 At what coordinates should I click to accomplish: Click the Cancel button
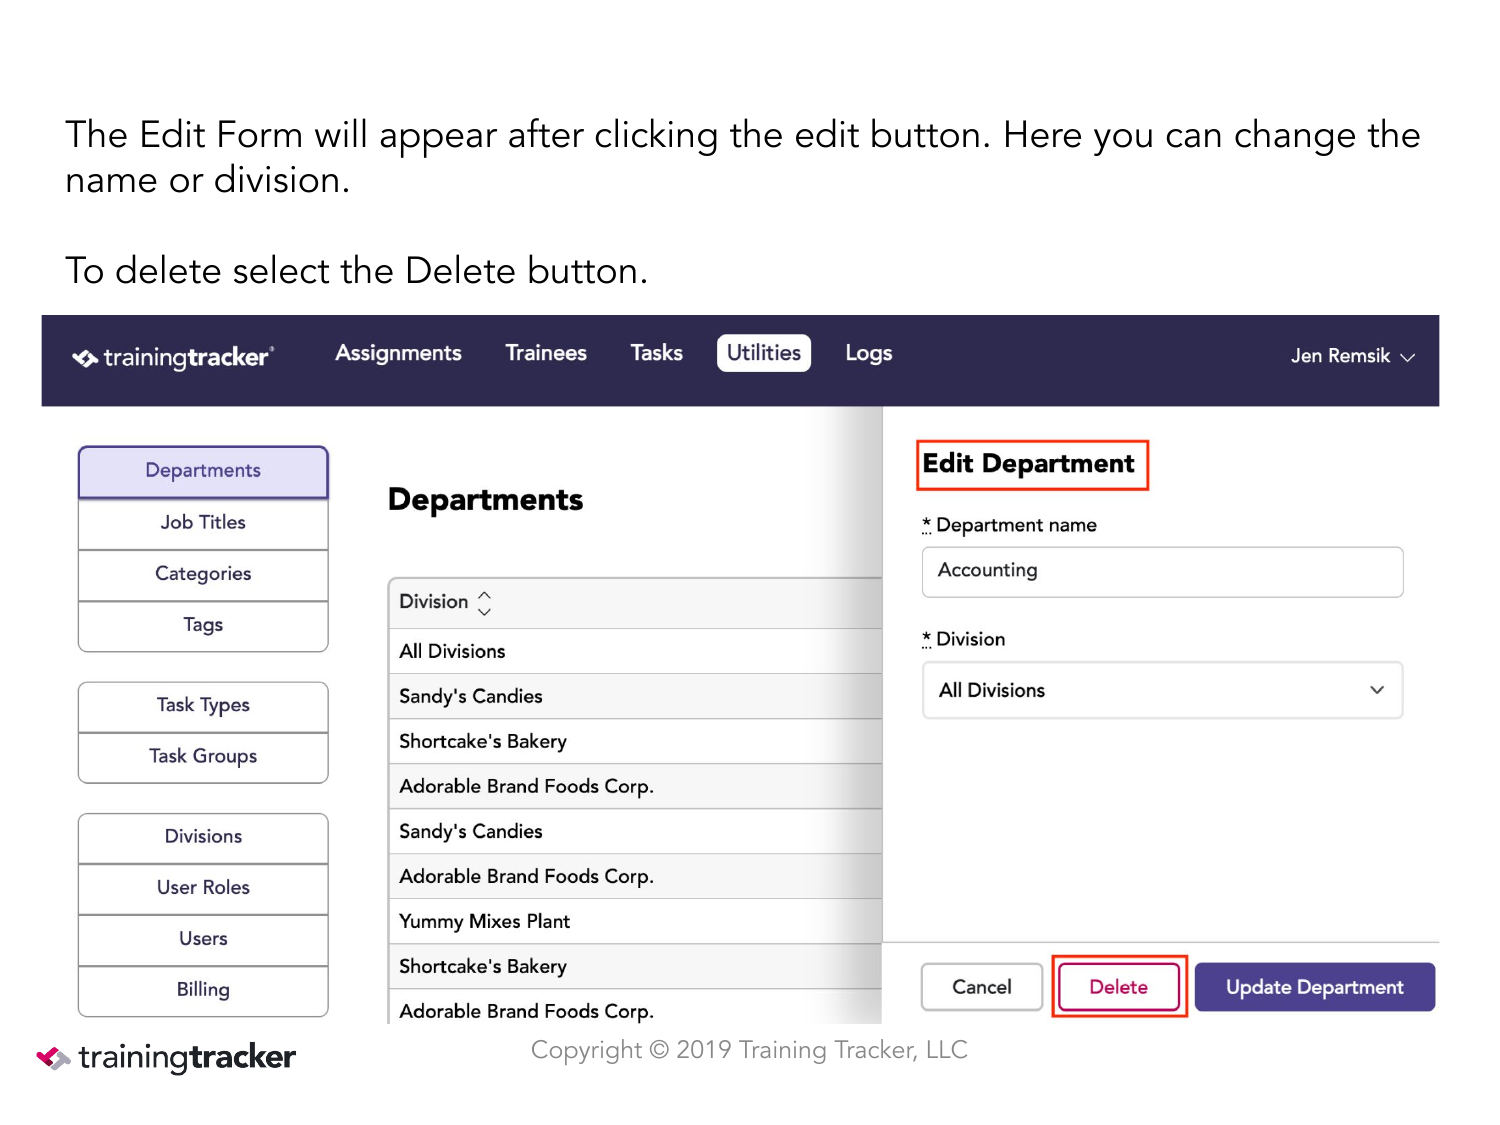(981, 987)
